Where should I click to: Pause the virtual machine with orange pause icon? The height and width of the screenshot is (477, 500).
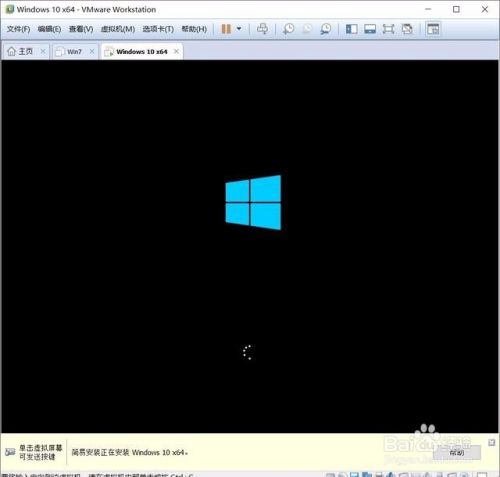tap(226, 29)
